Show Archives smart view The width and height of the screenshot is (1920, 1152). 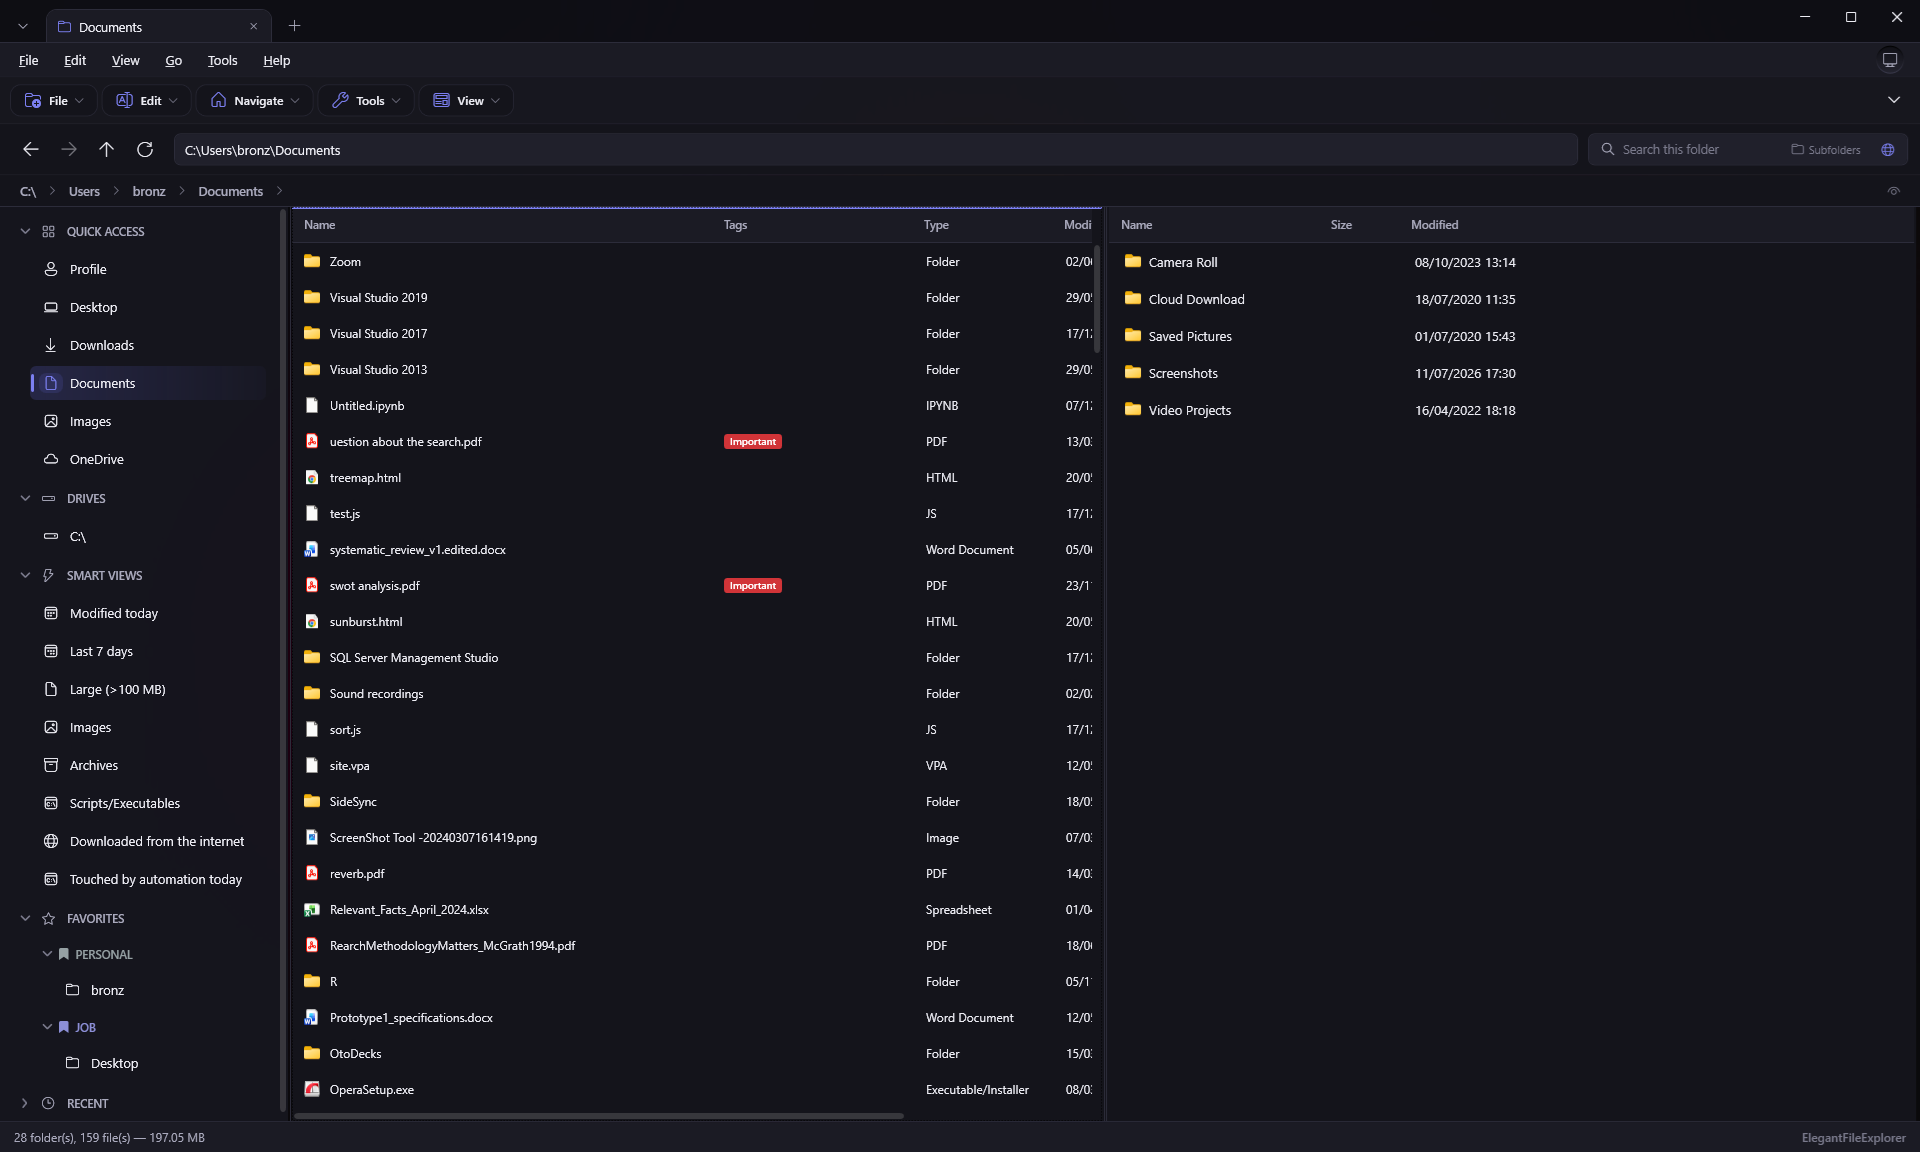coord(150,765)
